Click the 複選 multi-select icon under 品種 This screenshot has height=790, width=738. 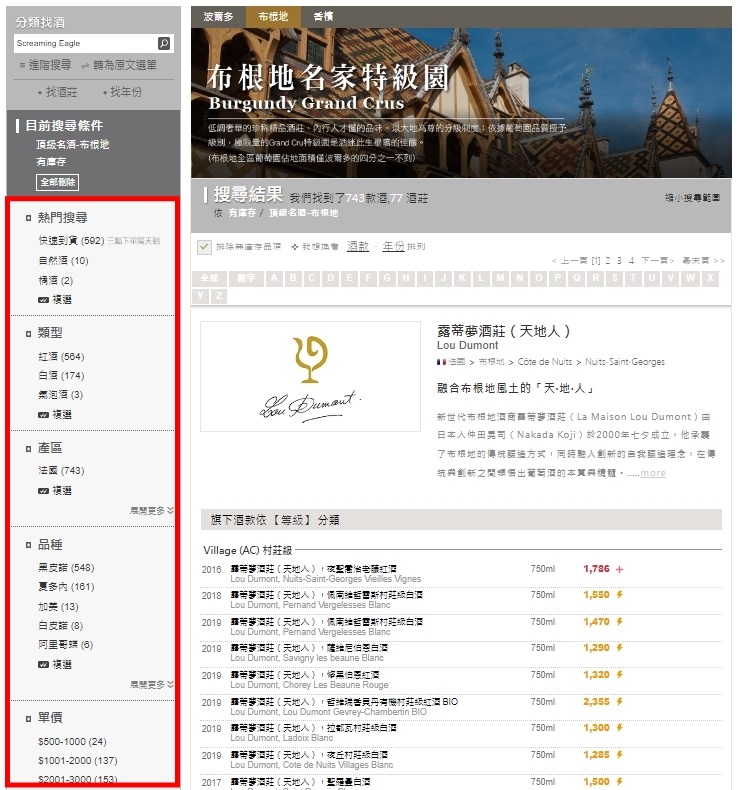[43, 665]
